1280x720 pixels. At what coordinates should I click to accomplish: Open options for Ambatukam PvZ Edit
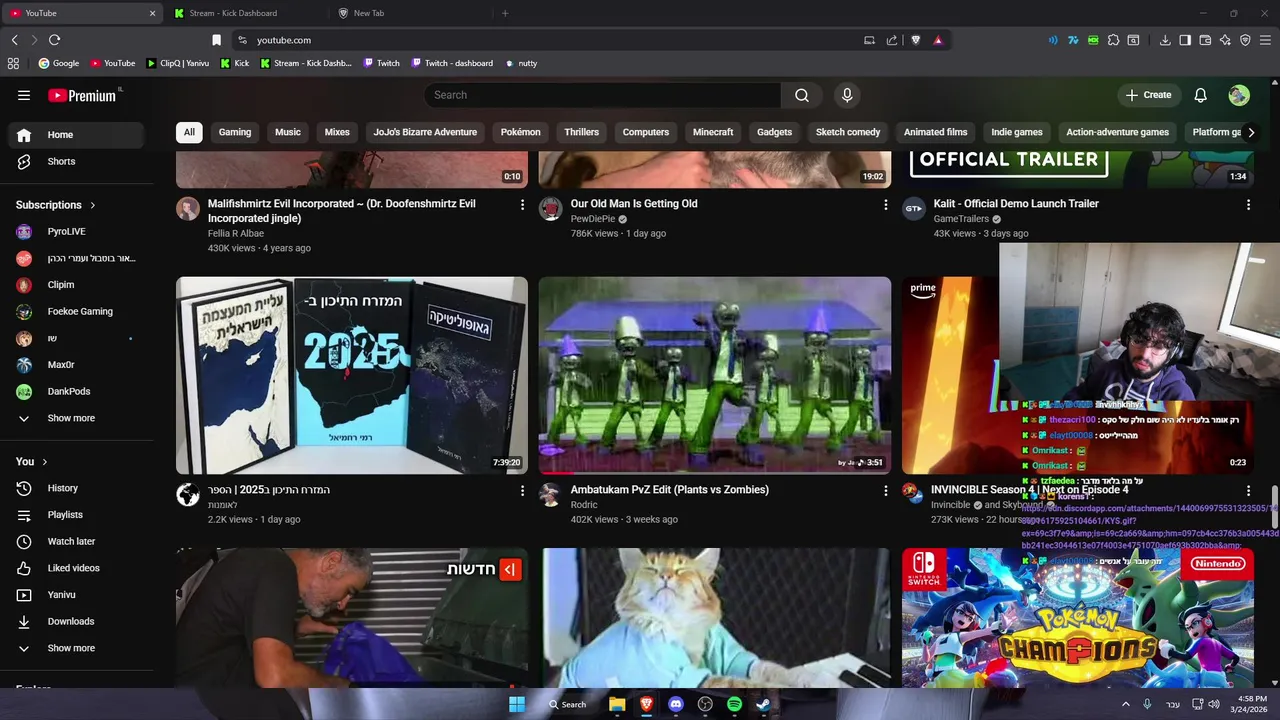point(885,491)
